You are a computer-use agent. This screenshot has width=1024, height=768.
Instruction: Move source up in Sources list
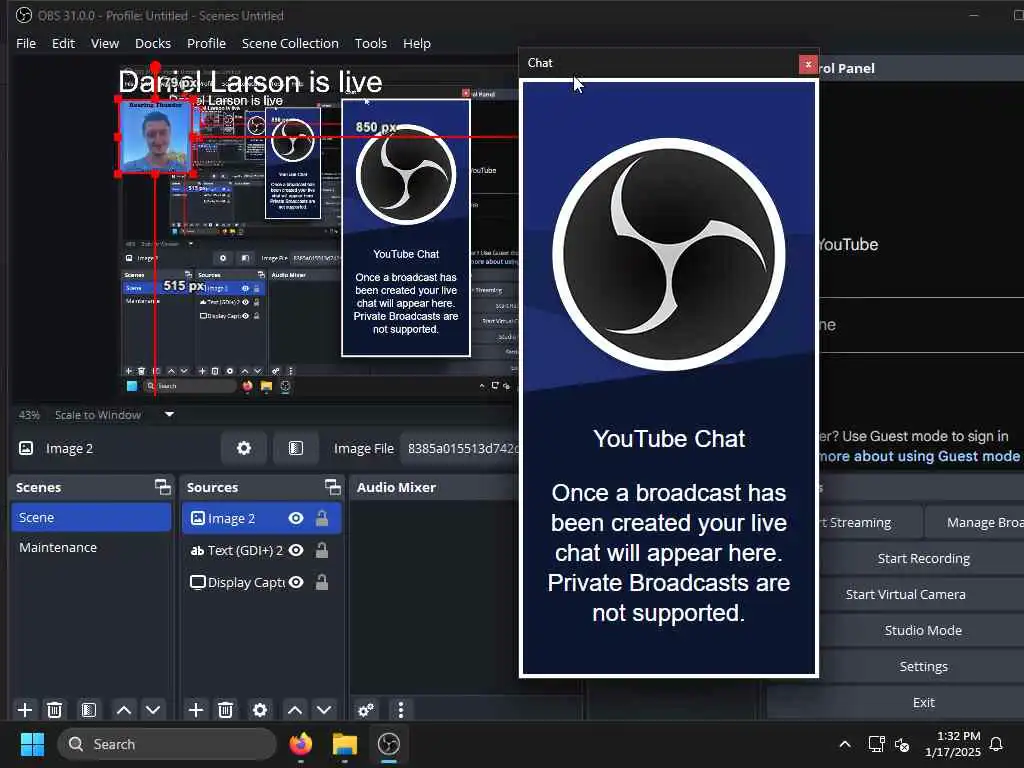295,709
